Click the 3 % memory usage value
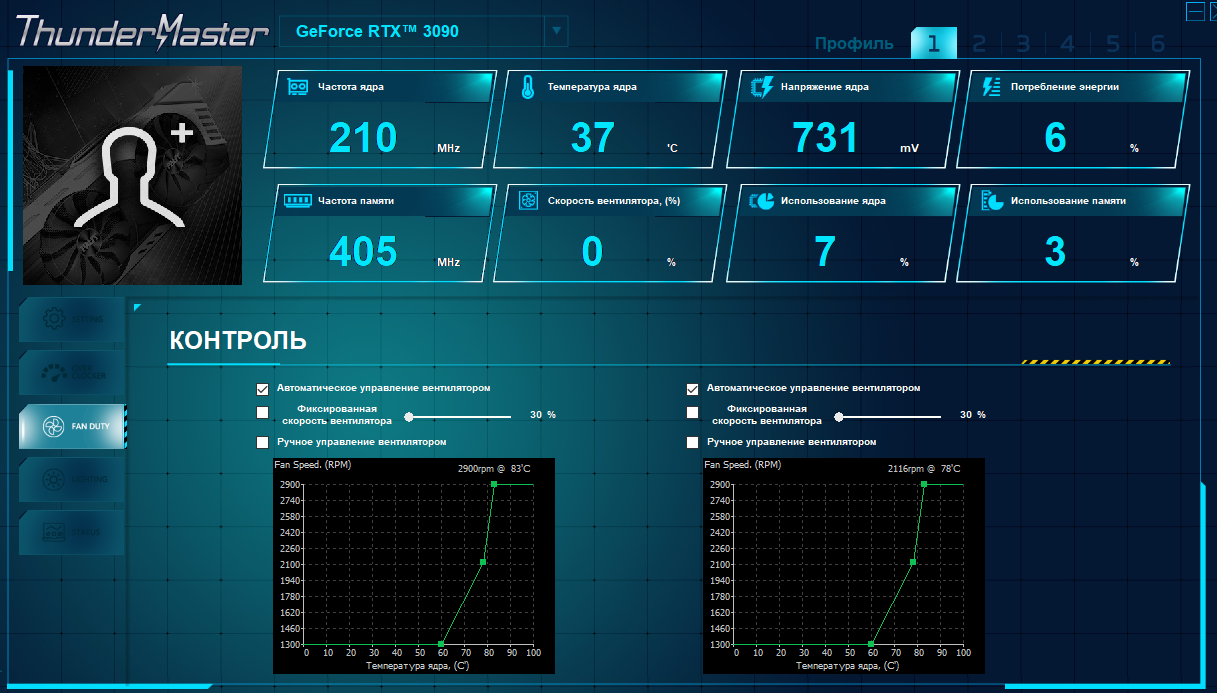 (x=1055, y=252)
